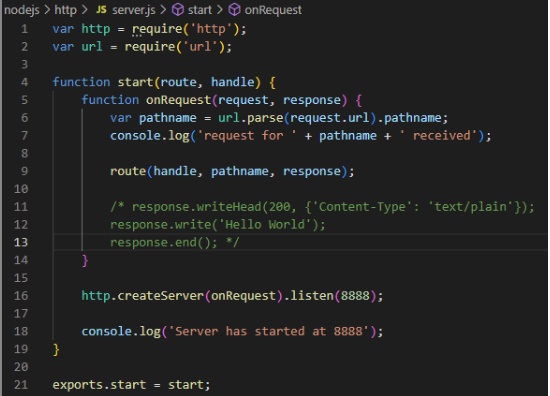Viewport: 550px width, 396px height.
Task: Open the http breadcrumb folder
Action: [x=66, y=10]
